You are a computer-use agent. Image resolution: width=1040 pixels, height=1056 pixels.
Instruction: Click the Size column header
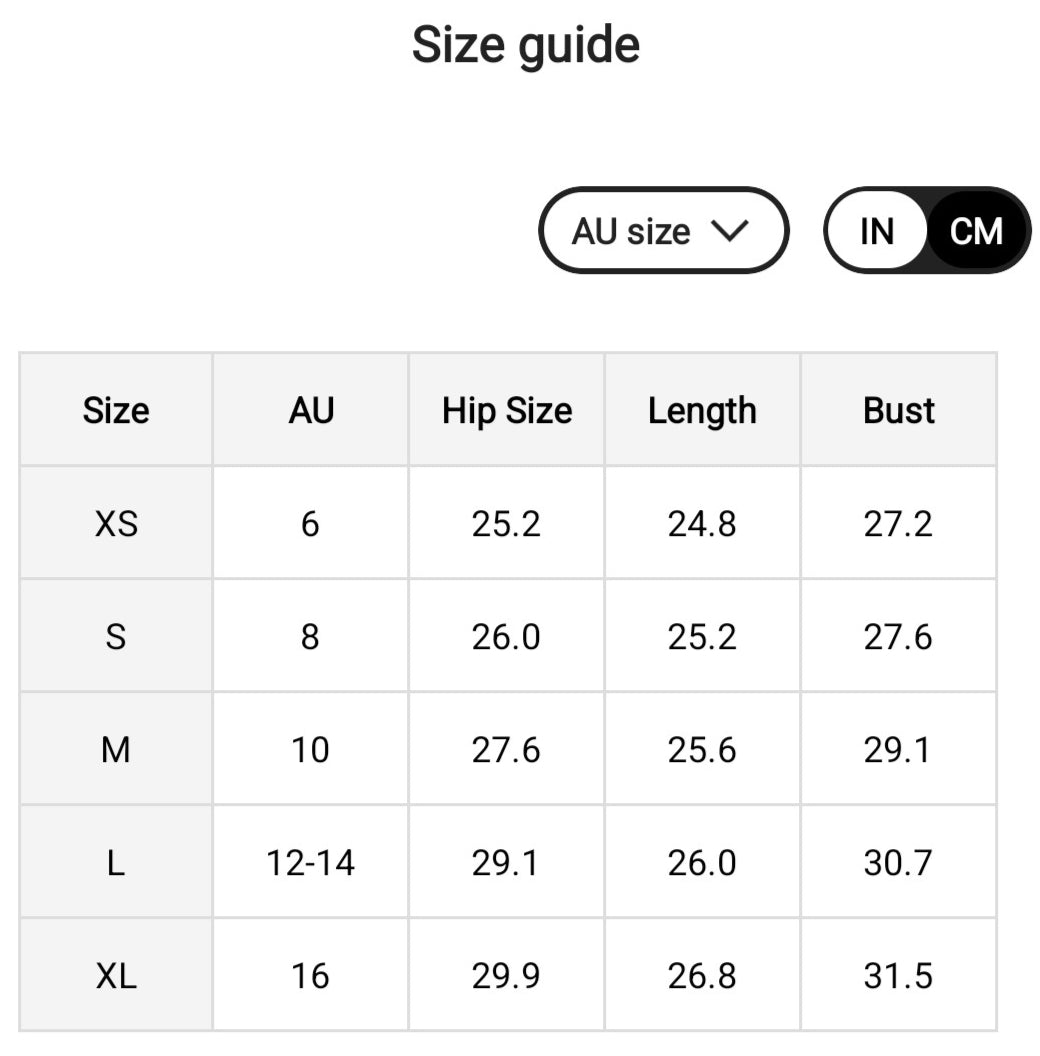(116, 410)
